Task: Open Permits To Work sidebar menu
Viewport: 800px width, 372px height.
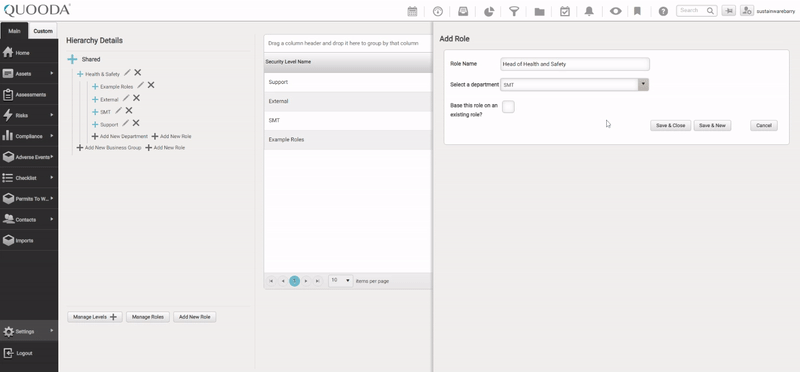Action: tap(29, 199)
